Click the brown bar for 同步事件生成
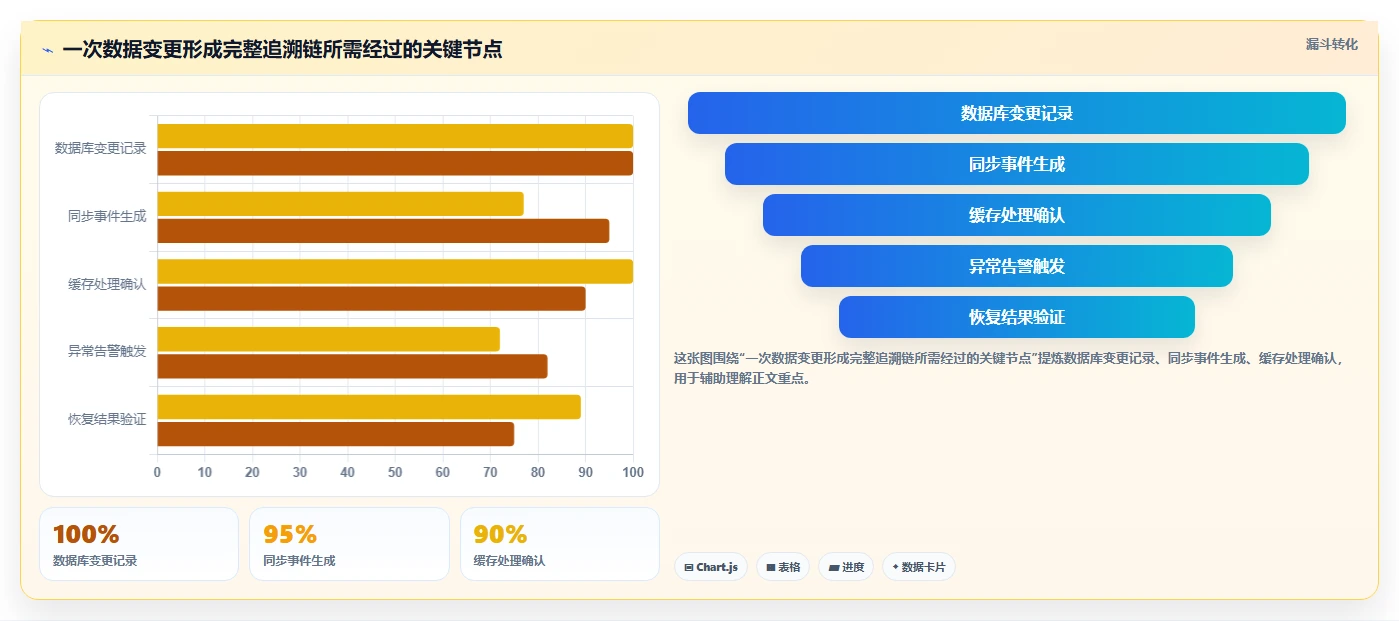Viewport: 1399px width, 621px height. pos(383,231)
